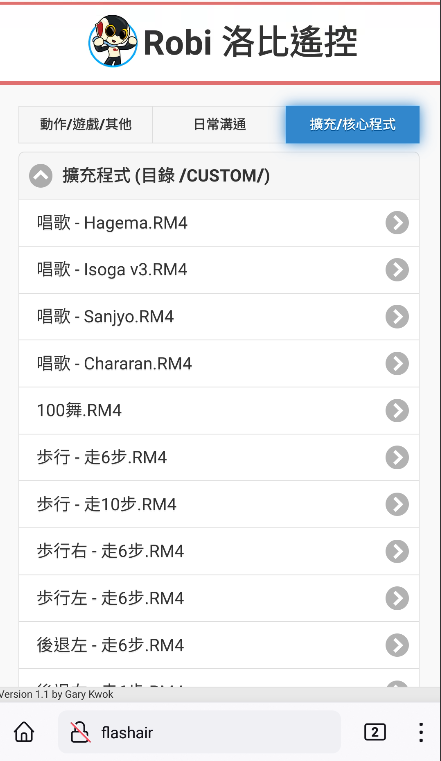Run 唱歌 - Sanjyo.RM4 program
The width and height of the screenshot is (441, 761).
(219, 316)
